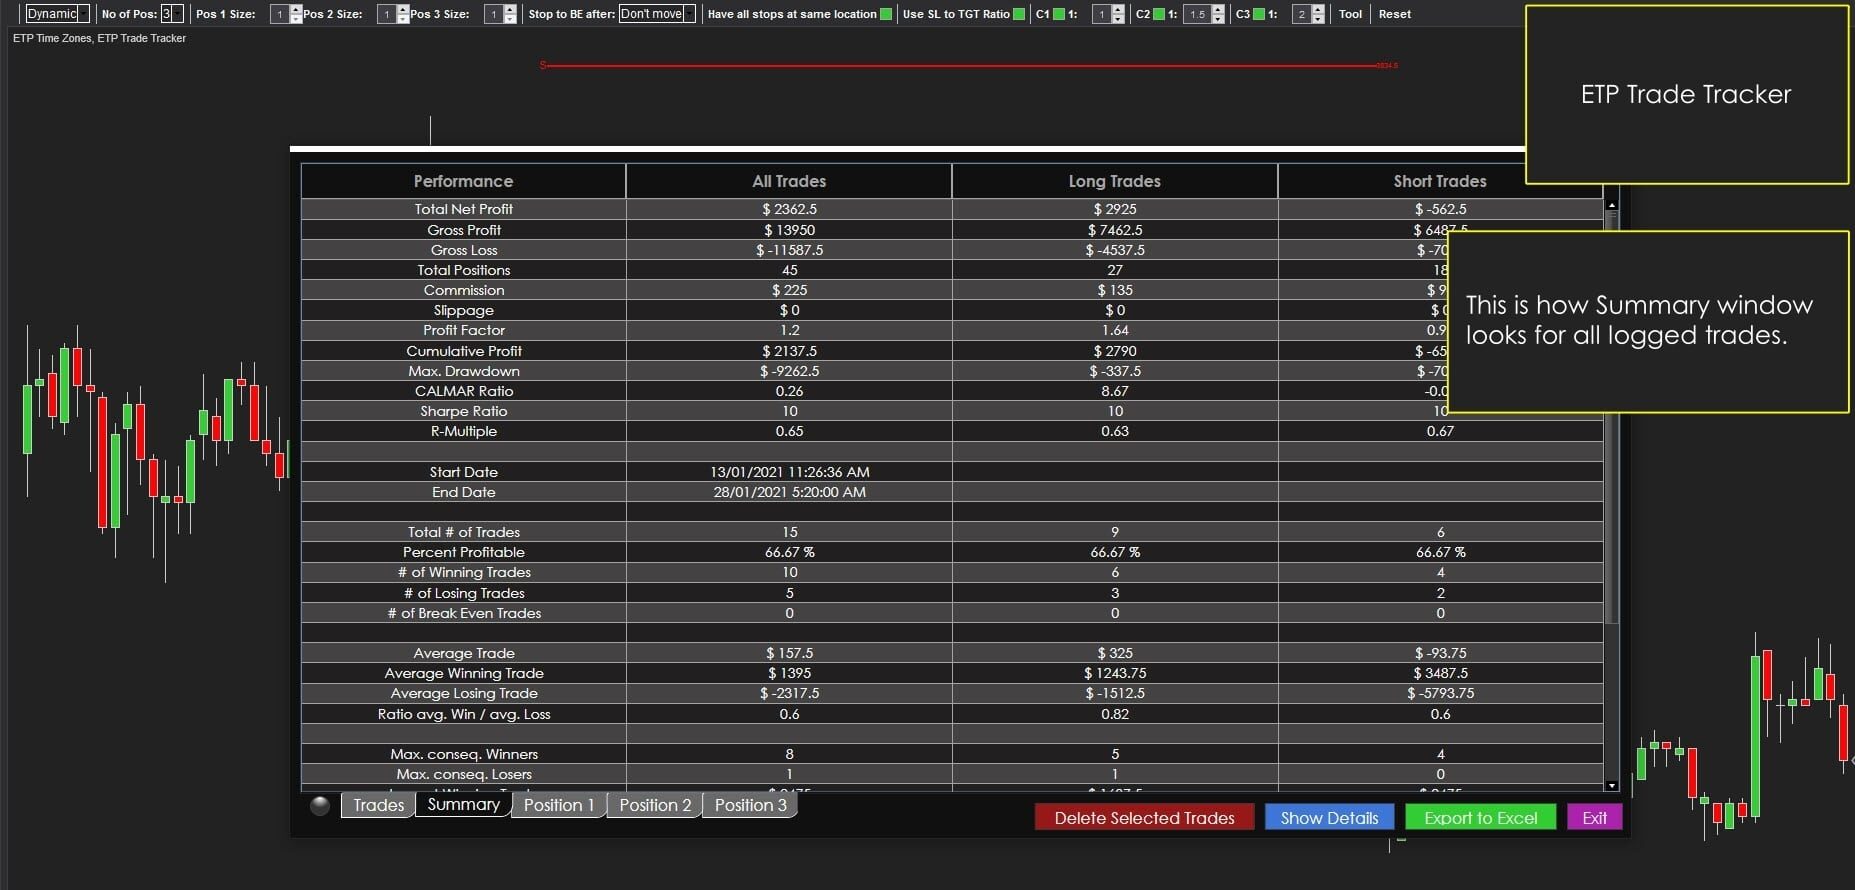Viewport: 1855px width, 890px height.
Task: Decrease Pos 1 Size with down arrow
Action: [296, 19]
